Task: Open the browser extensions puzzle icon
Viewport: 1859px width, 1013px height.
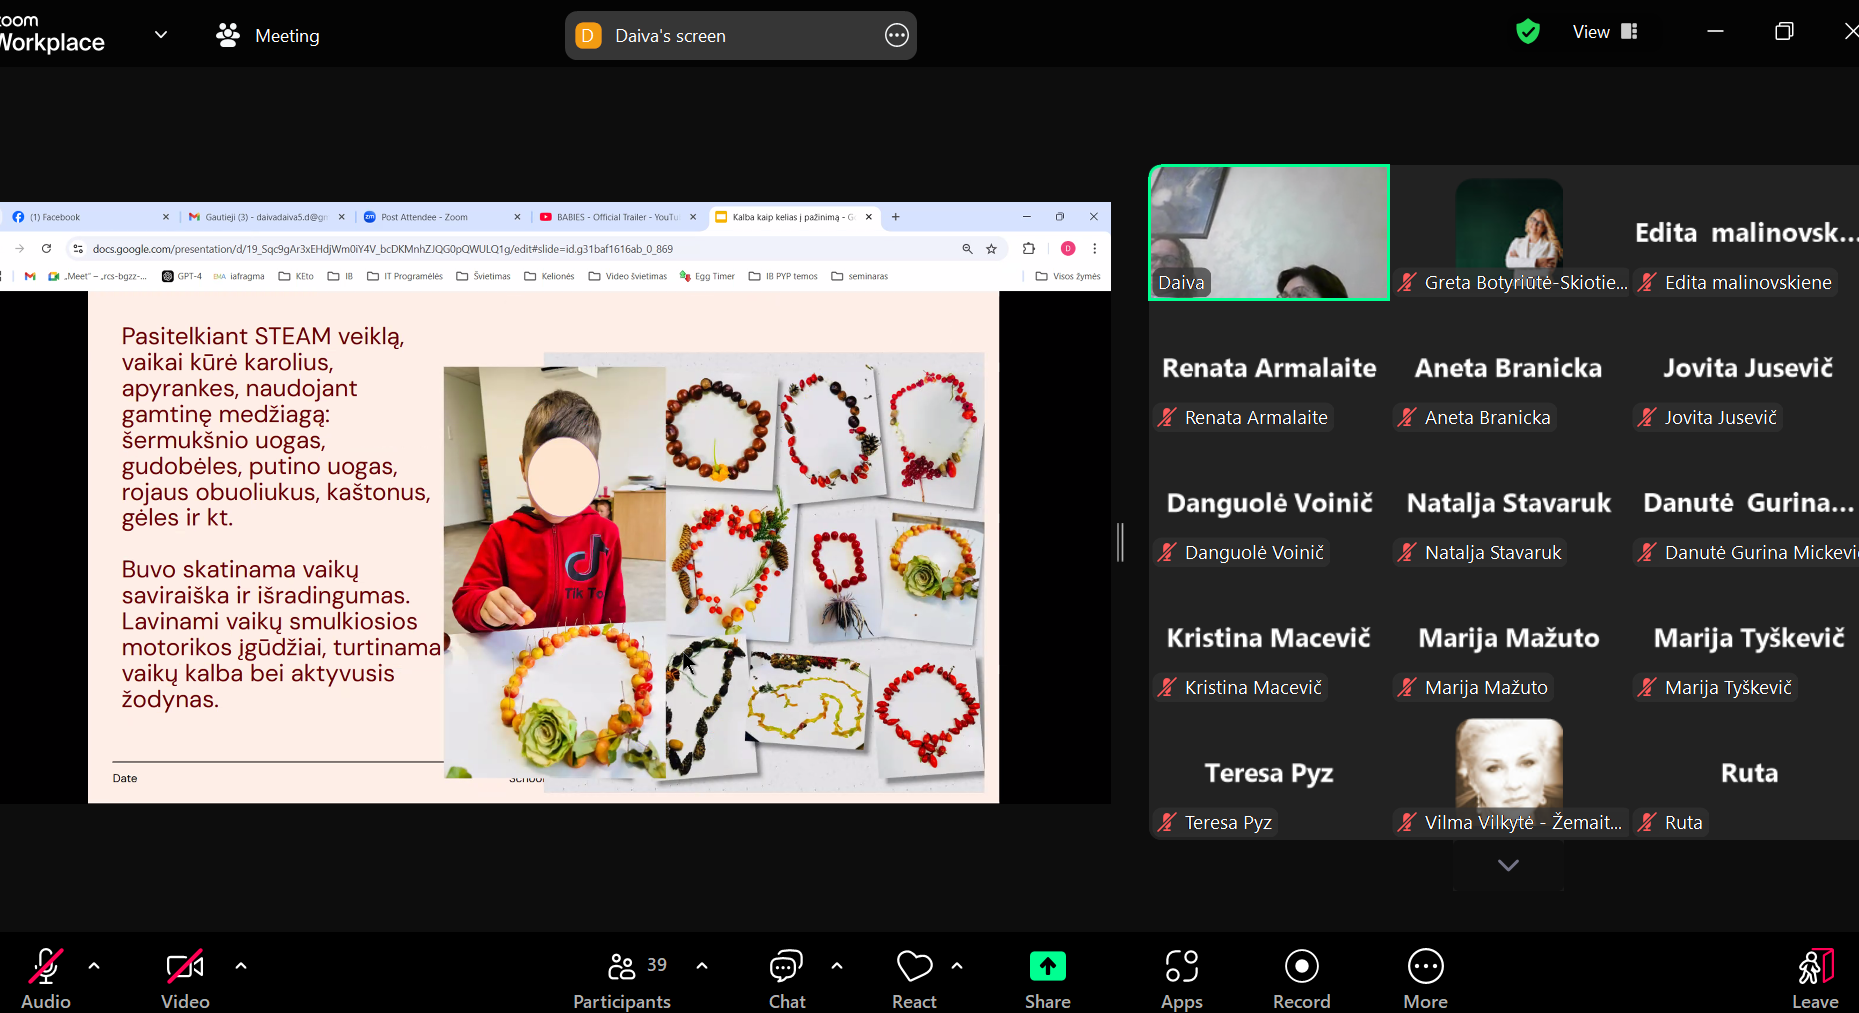Action: pos(1029,249)
